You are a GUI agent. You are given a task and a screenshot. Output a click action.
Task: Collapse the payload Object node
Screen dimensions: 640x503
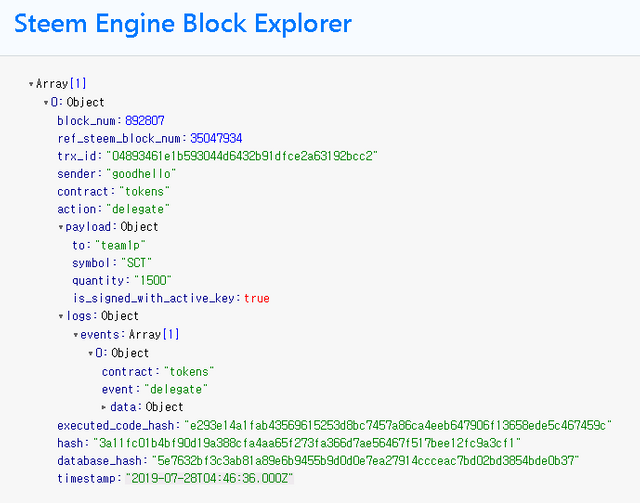click(x=61, y=227)
